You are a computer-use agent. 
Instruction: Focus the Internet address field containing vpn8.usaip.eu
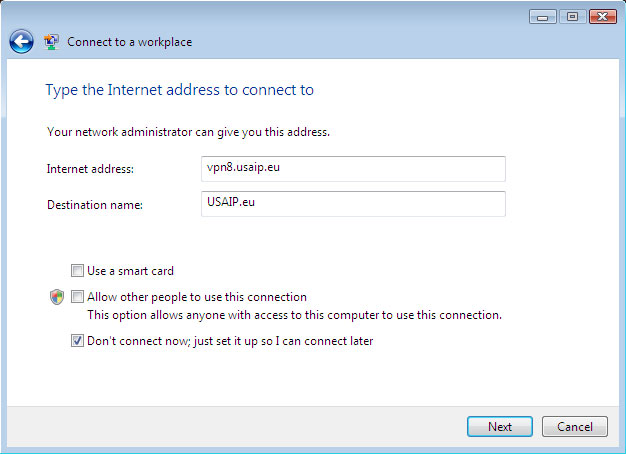click(x=353, y=169)
